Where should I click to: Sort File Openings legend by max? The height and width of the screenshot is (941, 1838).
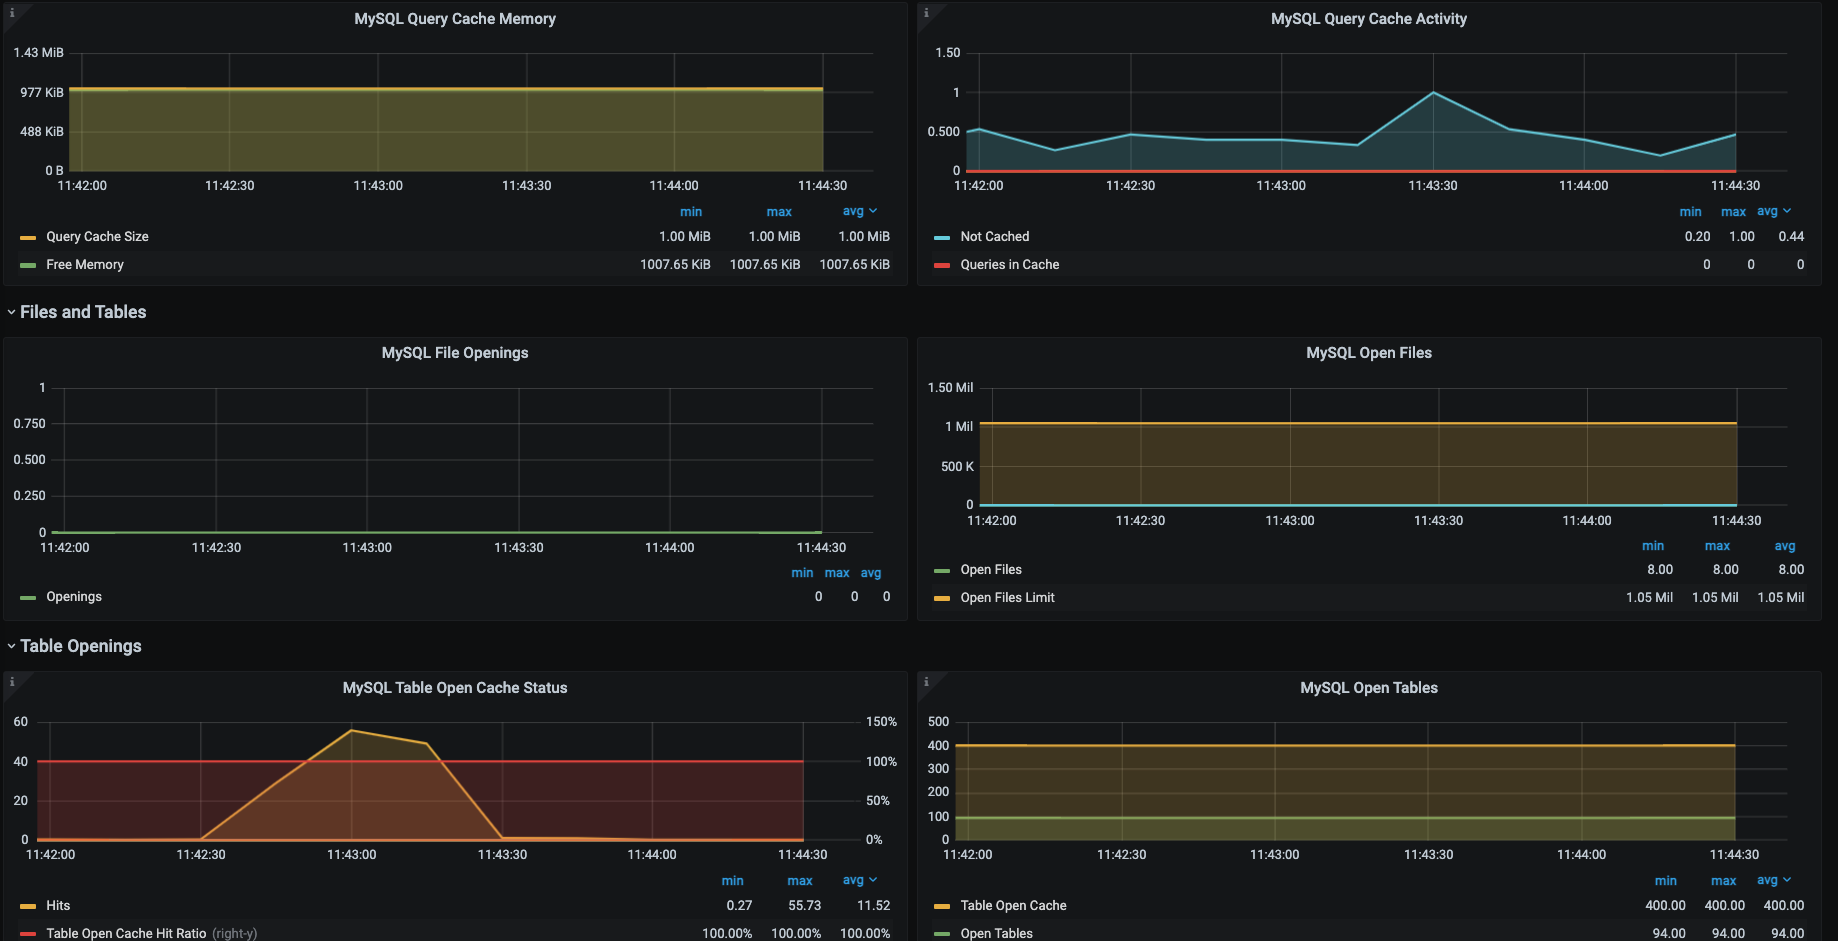[837, 573]
